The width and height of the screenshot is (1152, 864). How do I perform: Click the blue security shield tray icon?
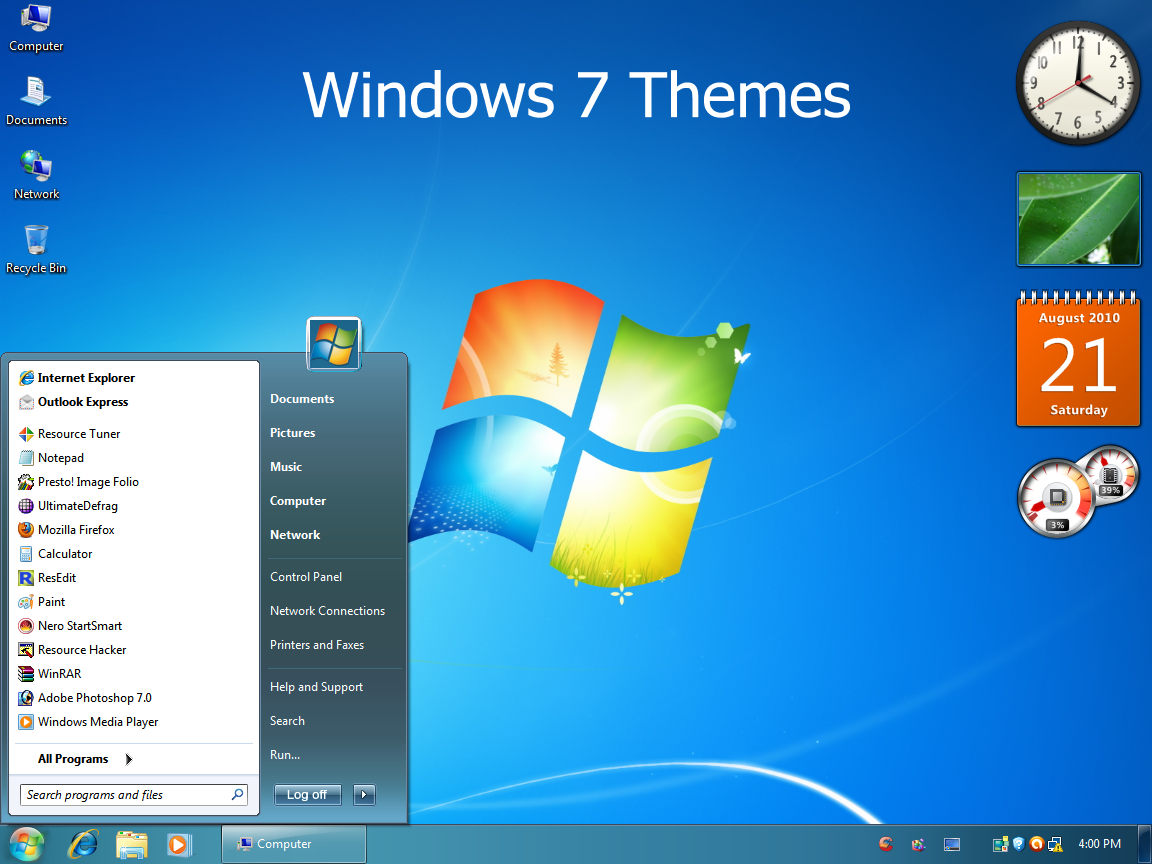coord(1018,843)
